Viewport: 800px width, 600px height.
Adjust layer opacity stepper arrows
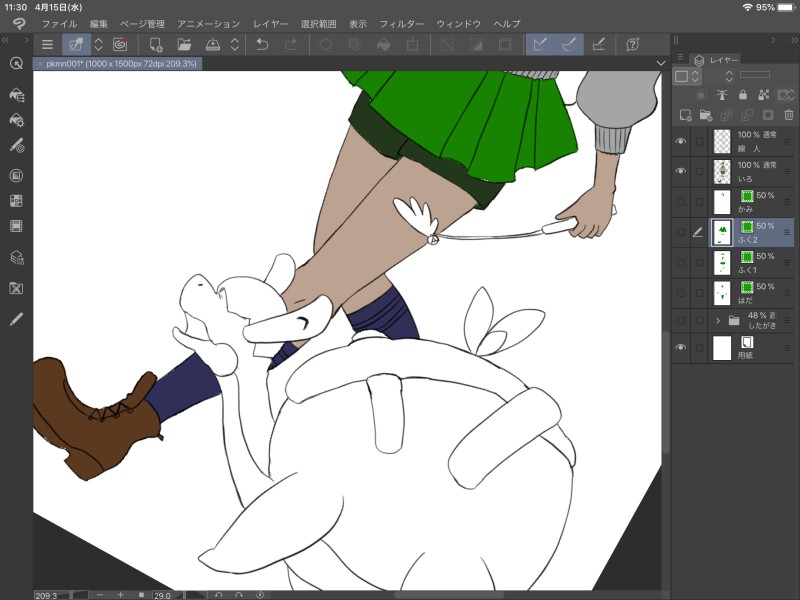click(x=729, y=77)
